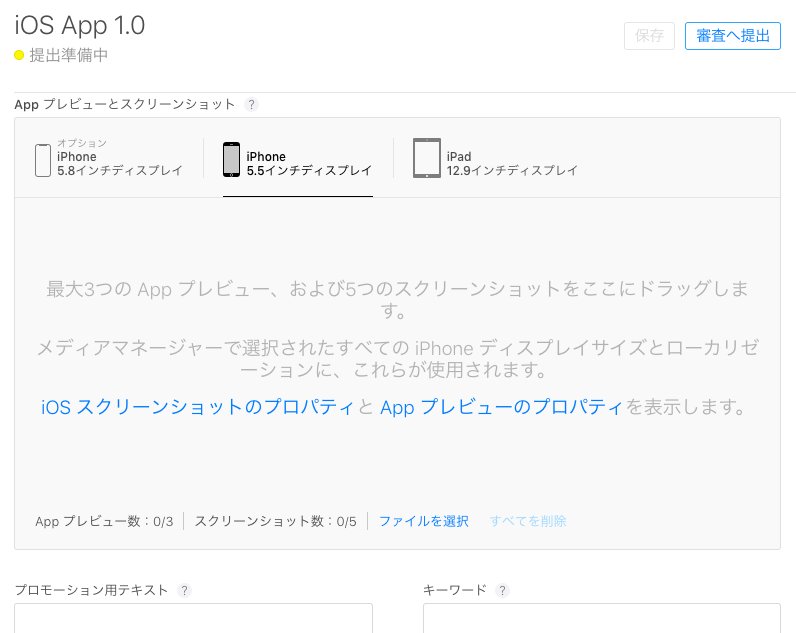
Task: Click the iPhone 5.8-inch device icon
Action: click(x=43, y=160)
